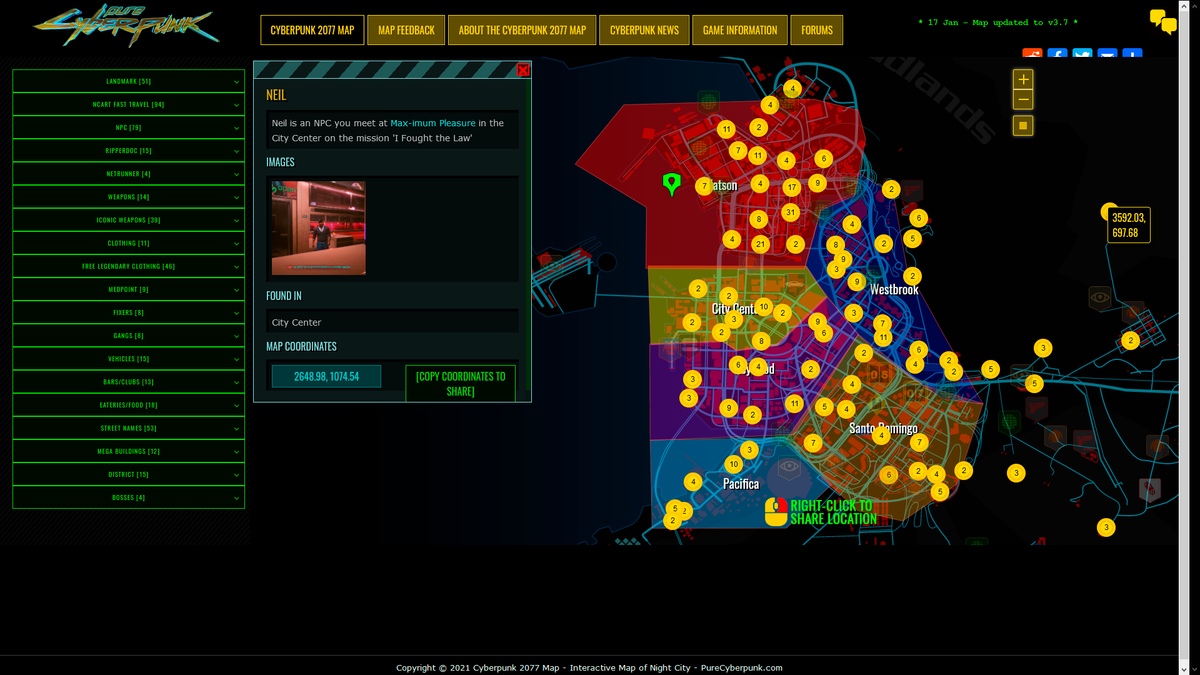
Task: Open the Neil screenshot thumbnail
Action: [319, 228]
